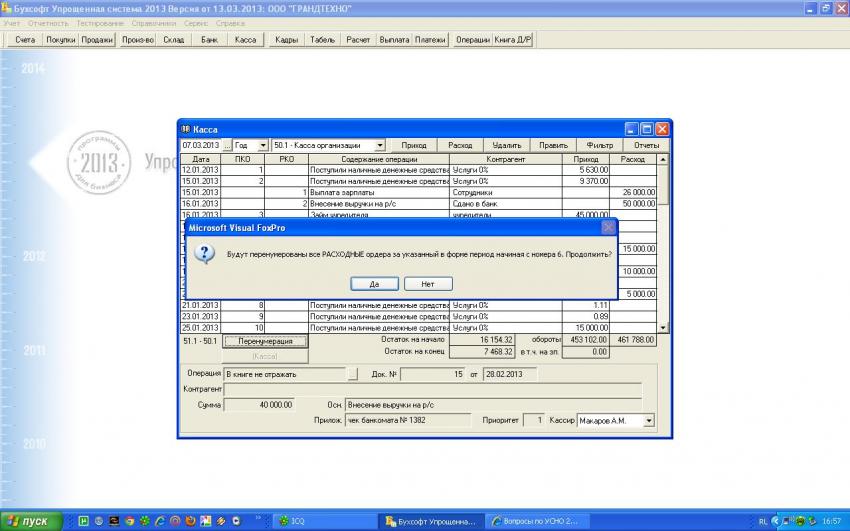Expand the Год period dropdown

263,145
